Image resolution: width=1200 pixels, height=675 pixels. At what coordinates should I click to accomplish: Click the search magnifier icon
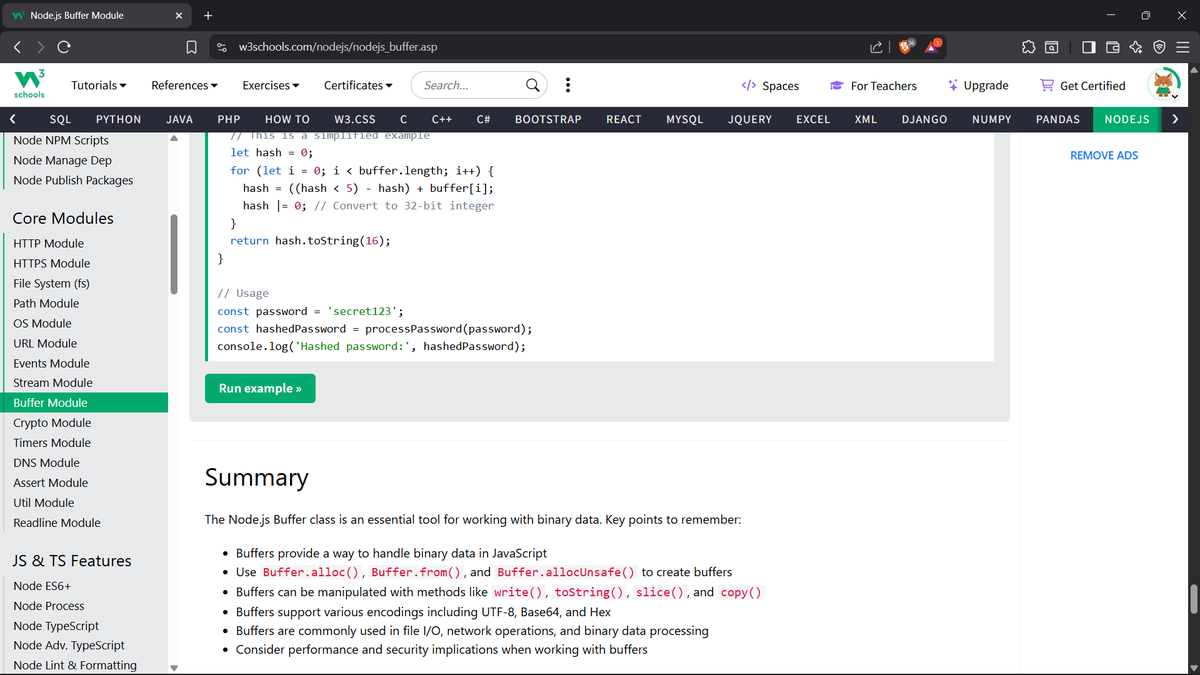click(x=534, y=85)
